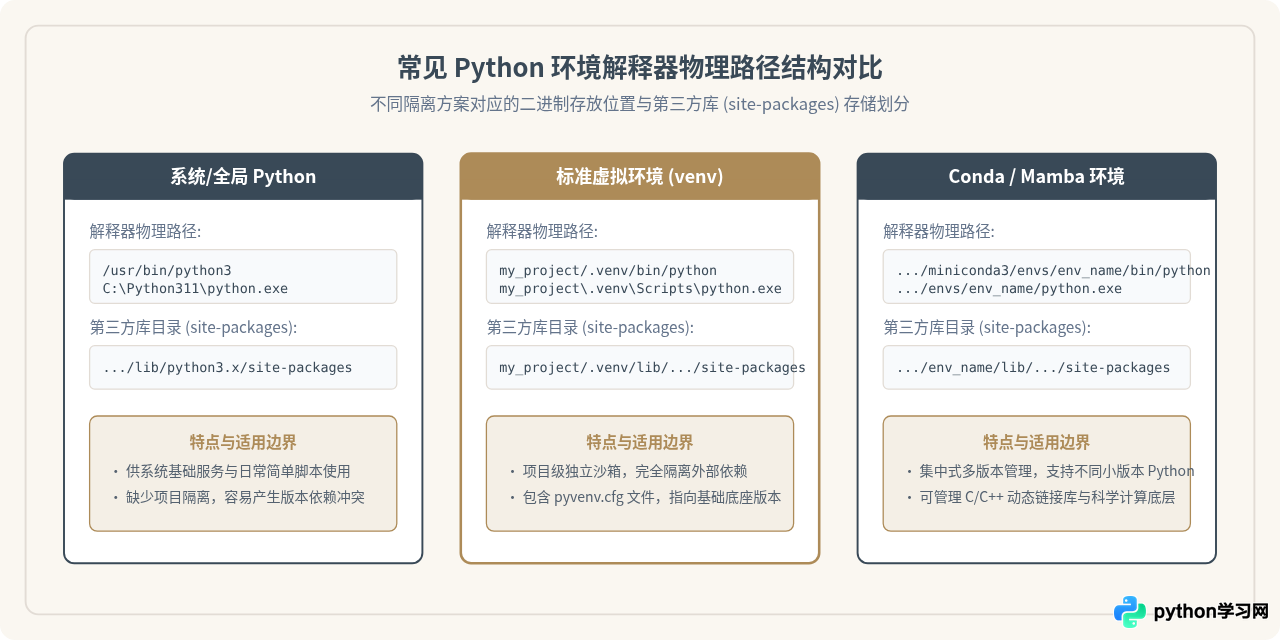The image size is (1280, 640).
Task: Select the subtitle mentioning 二进制存放位置
Action: pos(640,104)
